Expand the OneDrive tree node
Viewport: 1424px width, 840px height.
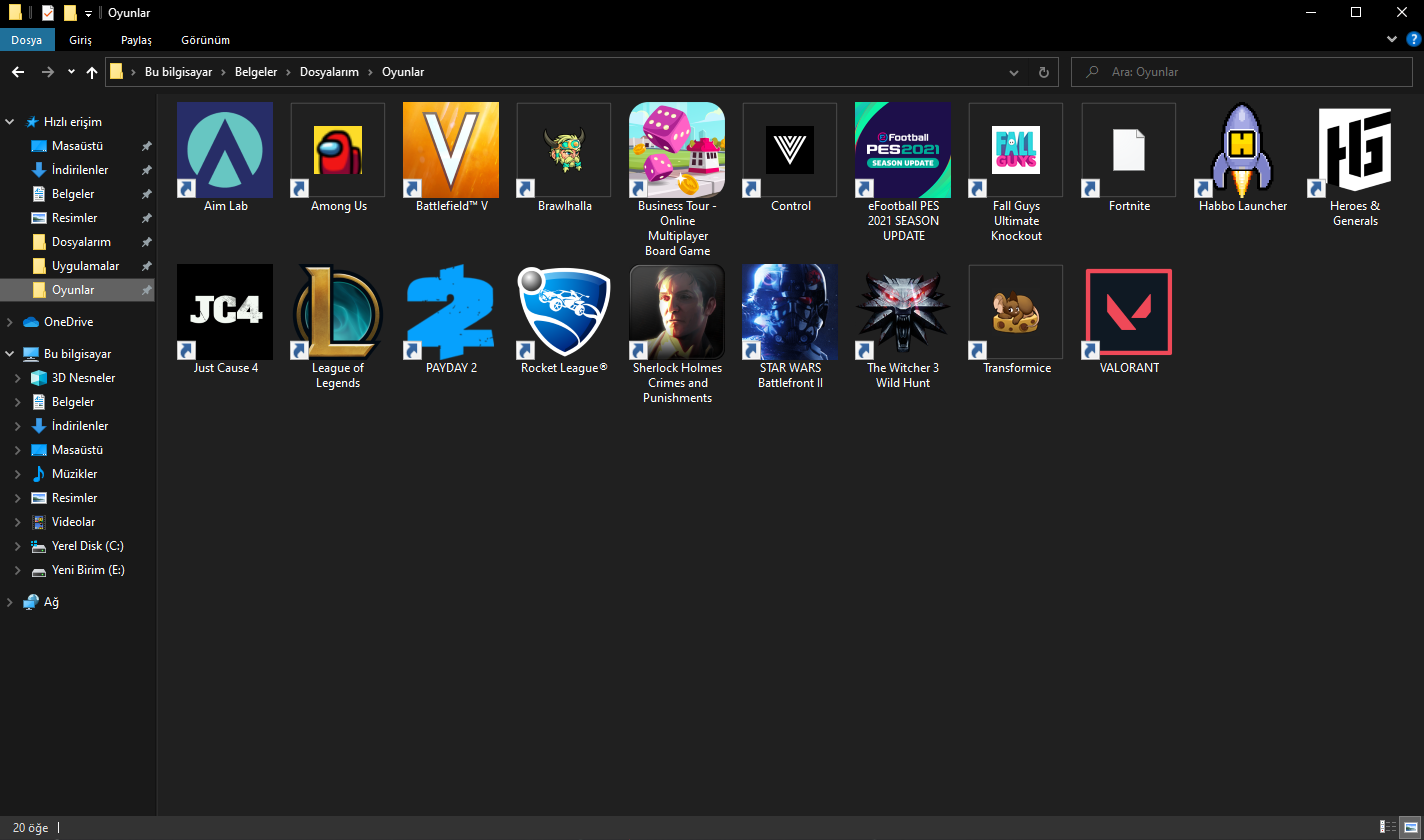pos(10,322)
